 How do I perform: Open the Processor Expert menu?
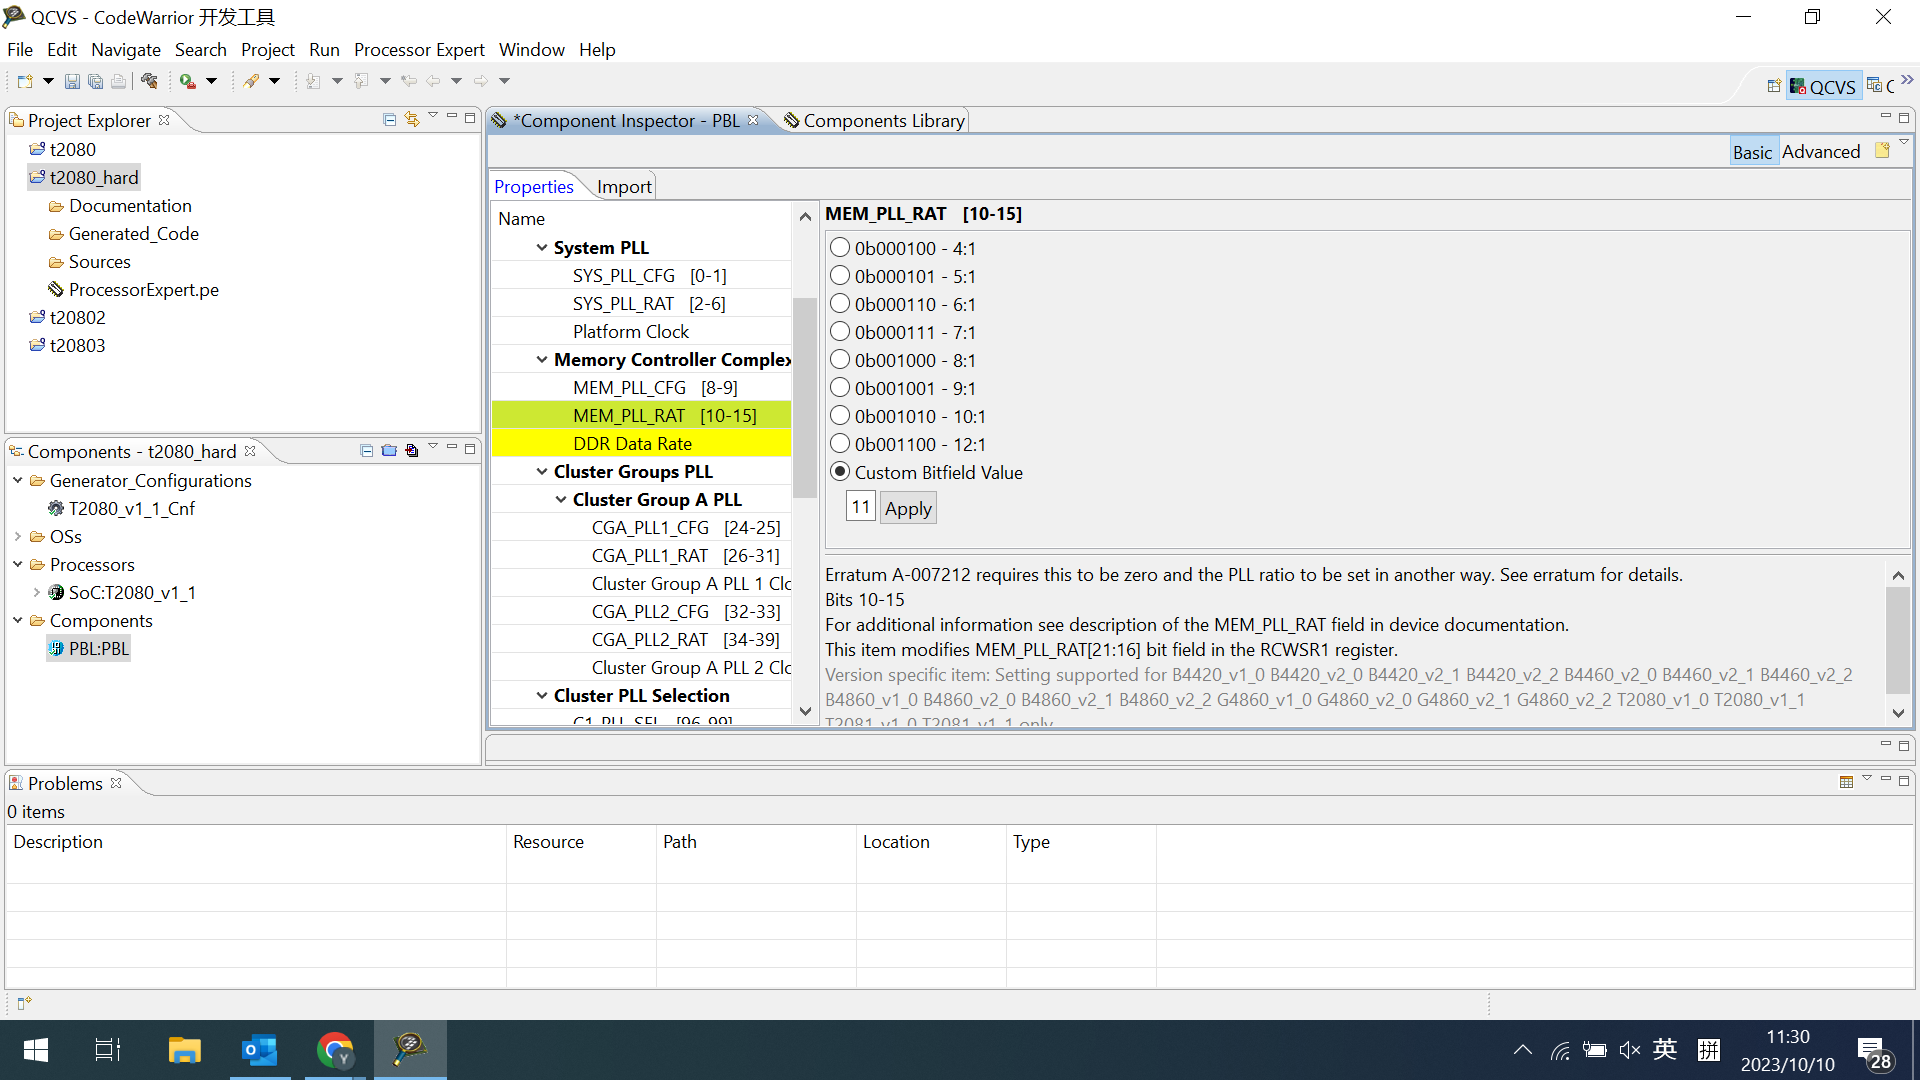point(419,49)
